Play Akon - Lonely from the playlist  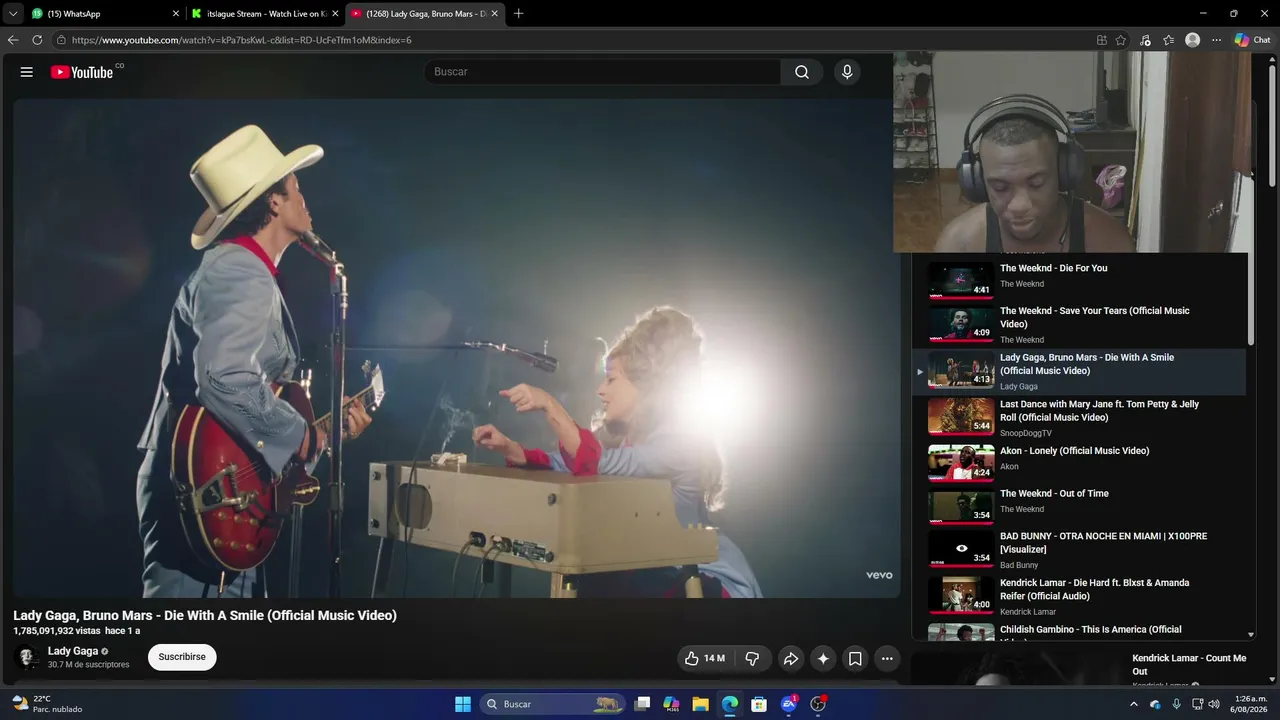1080,463
